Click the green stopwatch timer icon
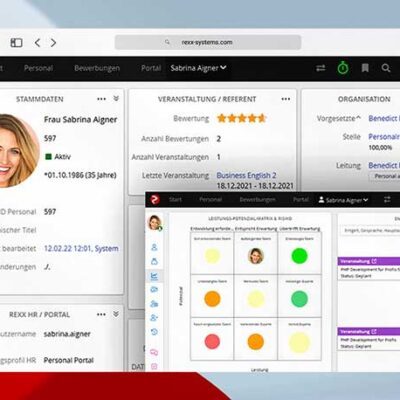Screen dimensions: 400x400 (343, 68)
